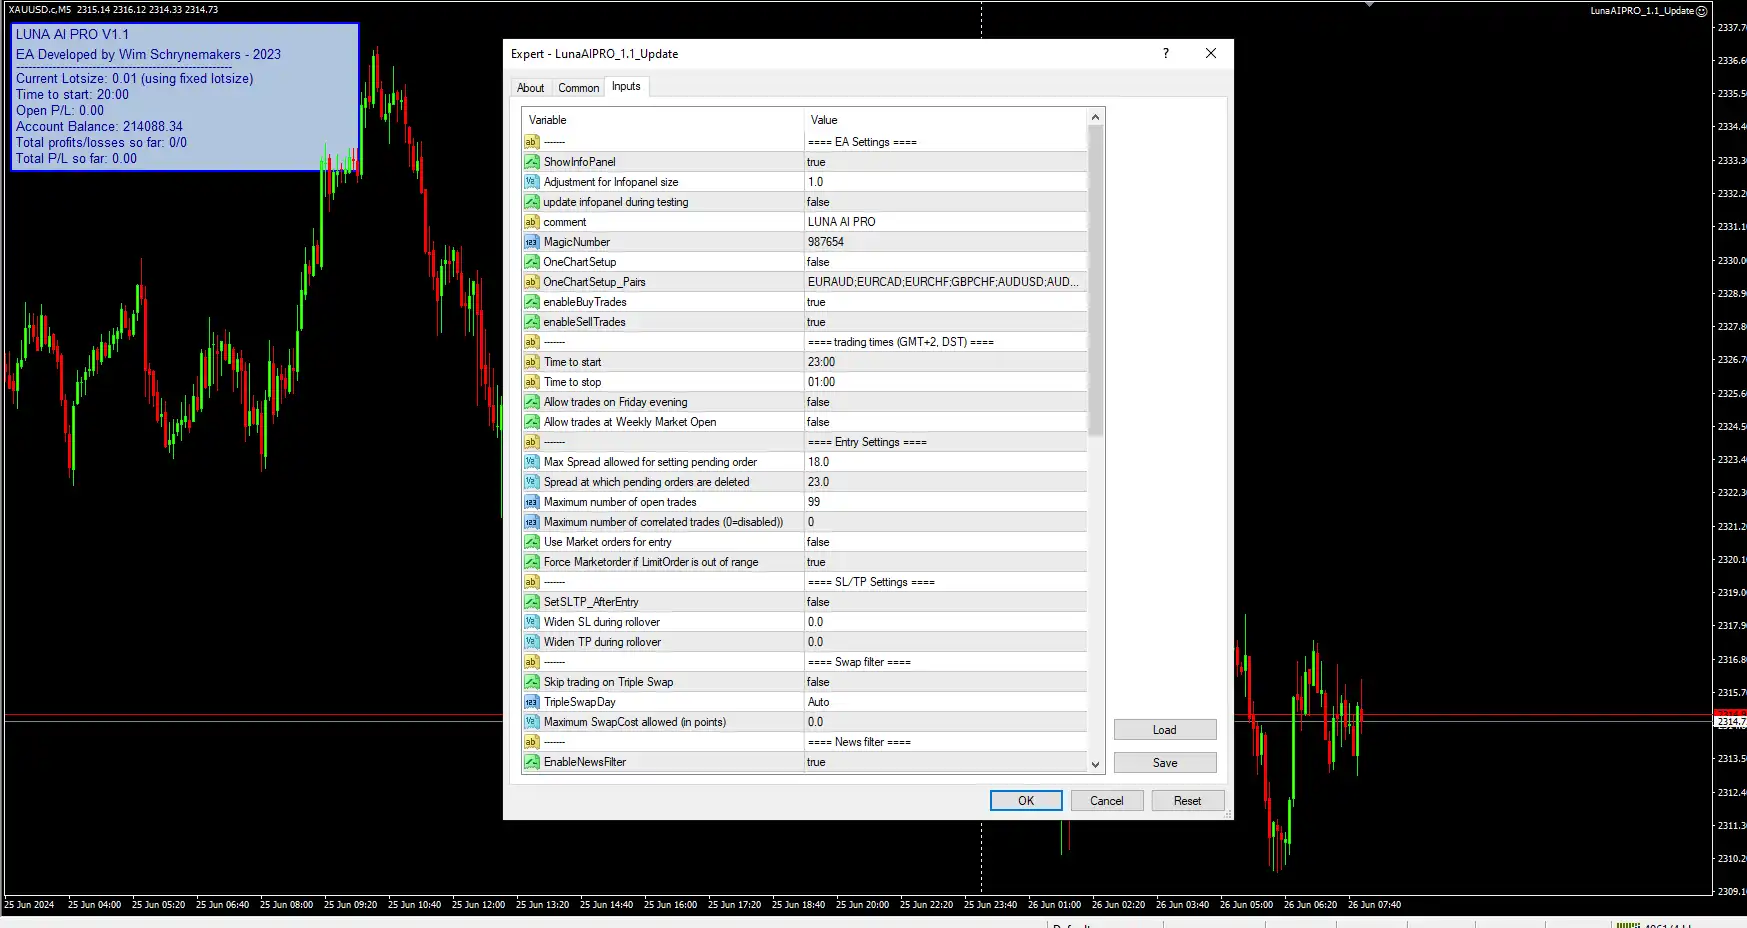Click the icon beside EnableNewsFilter
This screenshot has width=1747, height=928.
pyautogui.click(x=532, y=762)
